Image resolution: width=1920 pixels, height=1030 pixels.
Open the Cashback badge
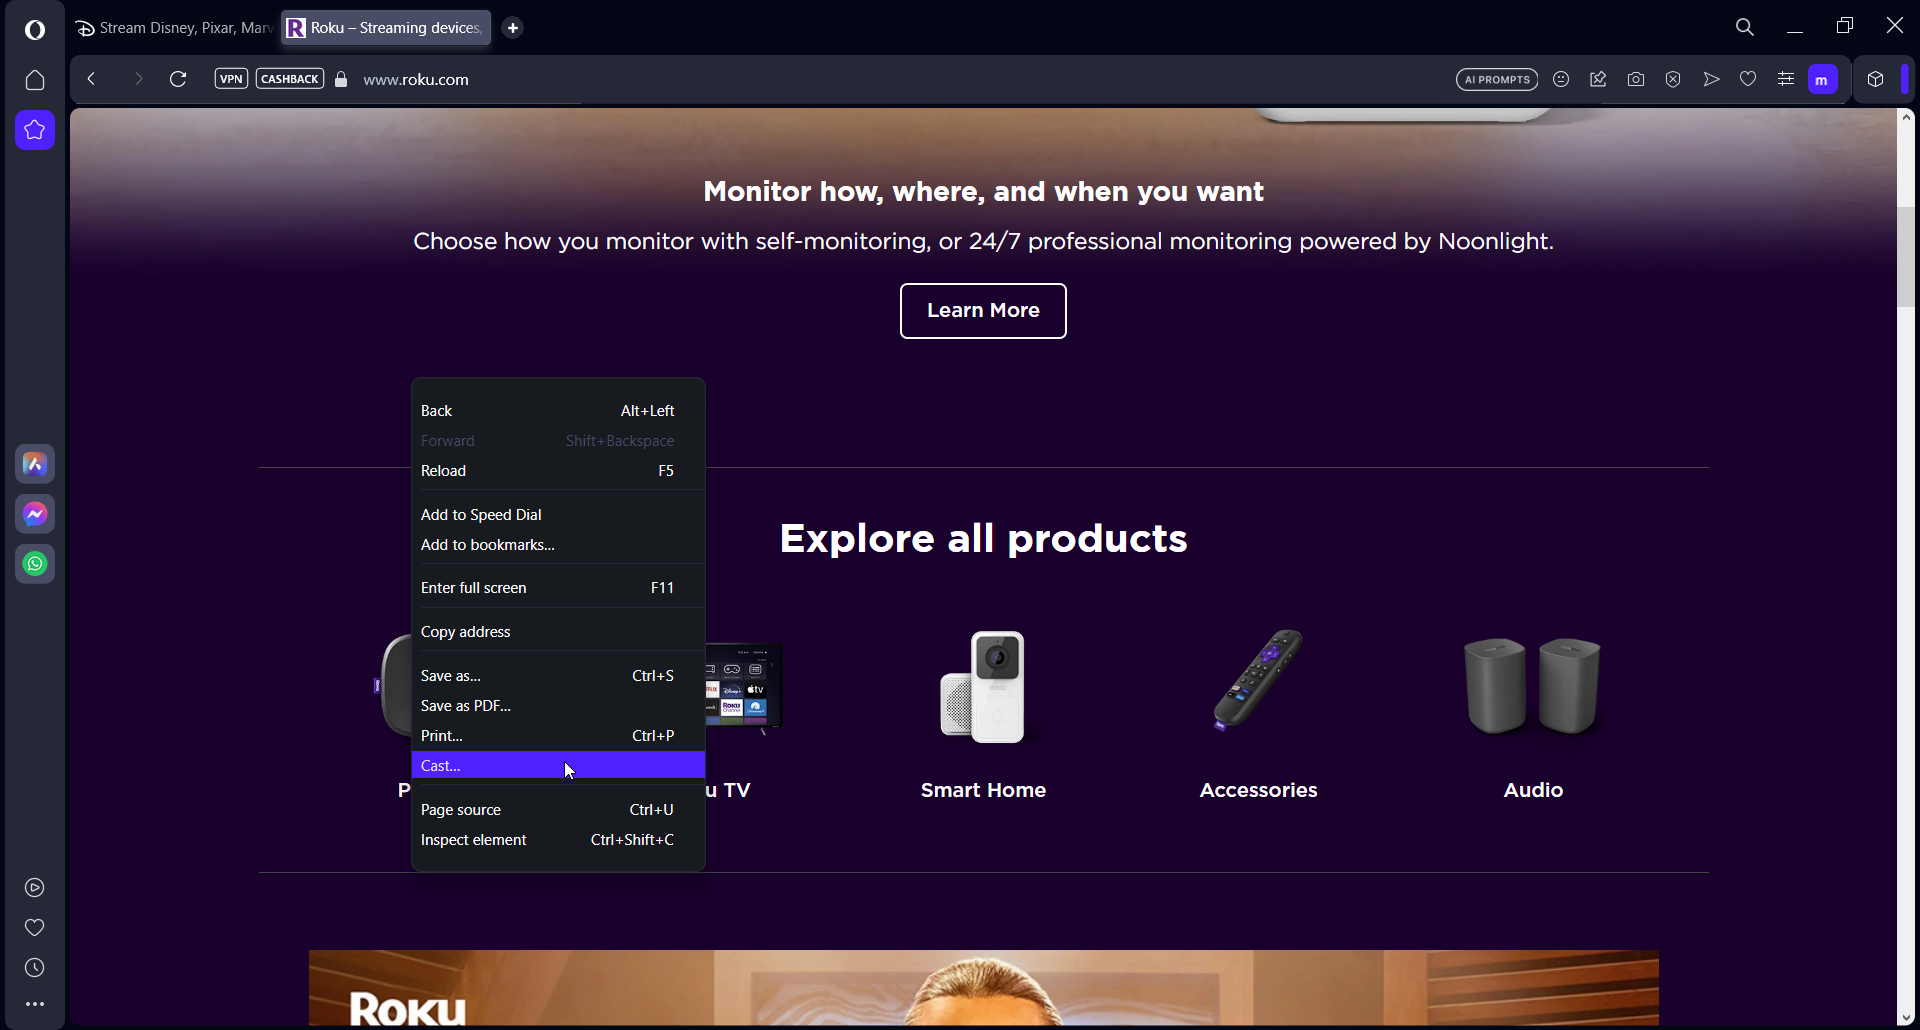coord(290,79)
